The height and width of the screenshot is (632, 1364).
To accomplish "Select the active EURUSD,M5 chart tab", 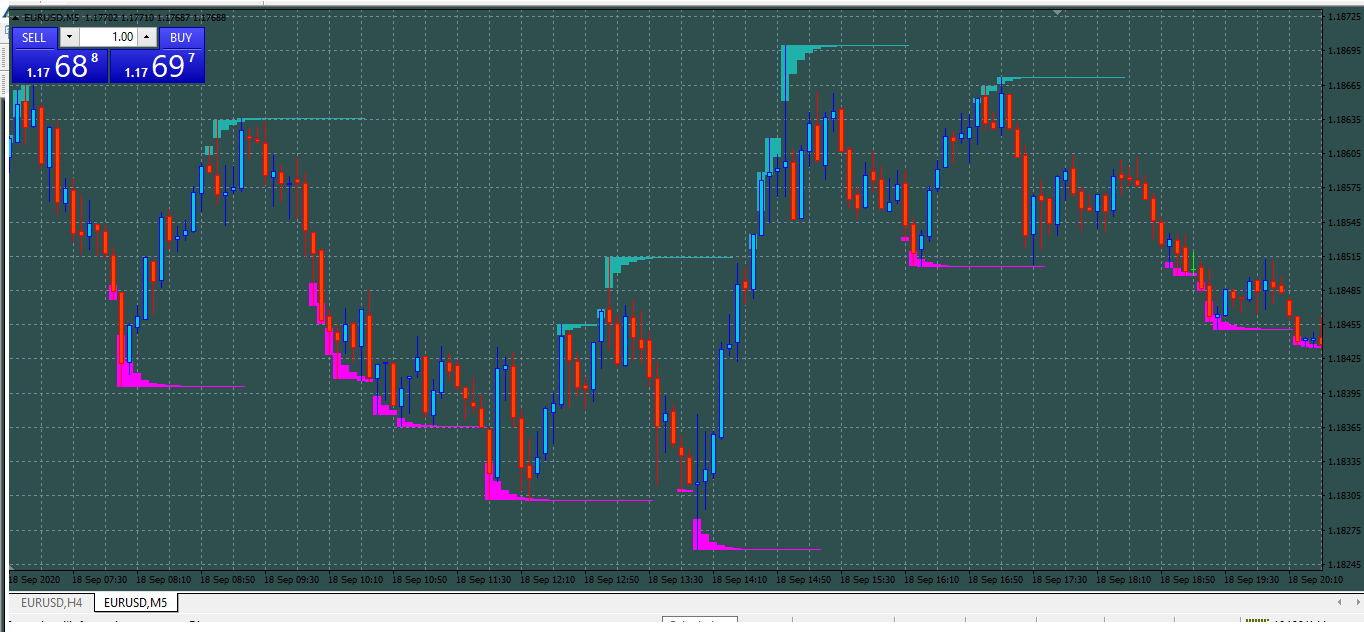I will coord(135,603).
